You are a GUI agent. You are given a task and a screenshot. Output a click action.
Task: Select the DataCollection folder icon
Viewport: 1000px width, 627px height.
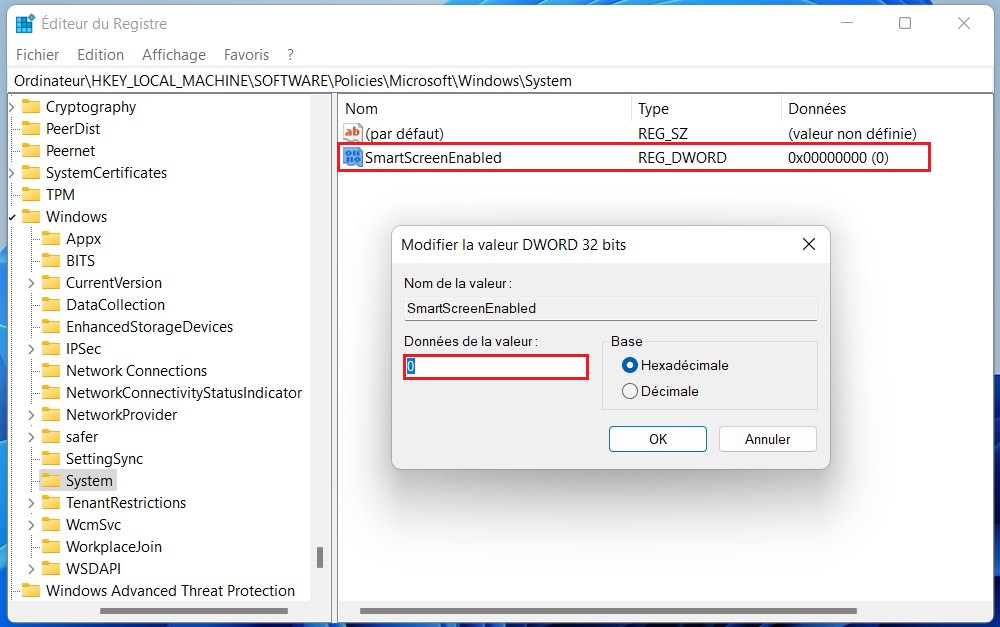51,305
